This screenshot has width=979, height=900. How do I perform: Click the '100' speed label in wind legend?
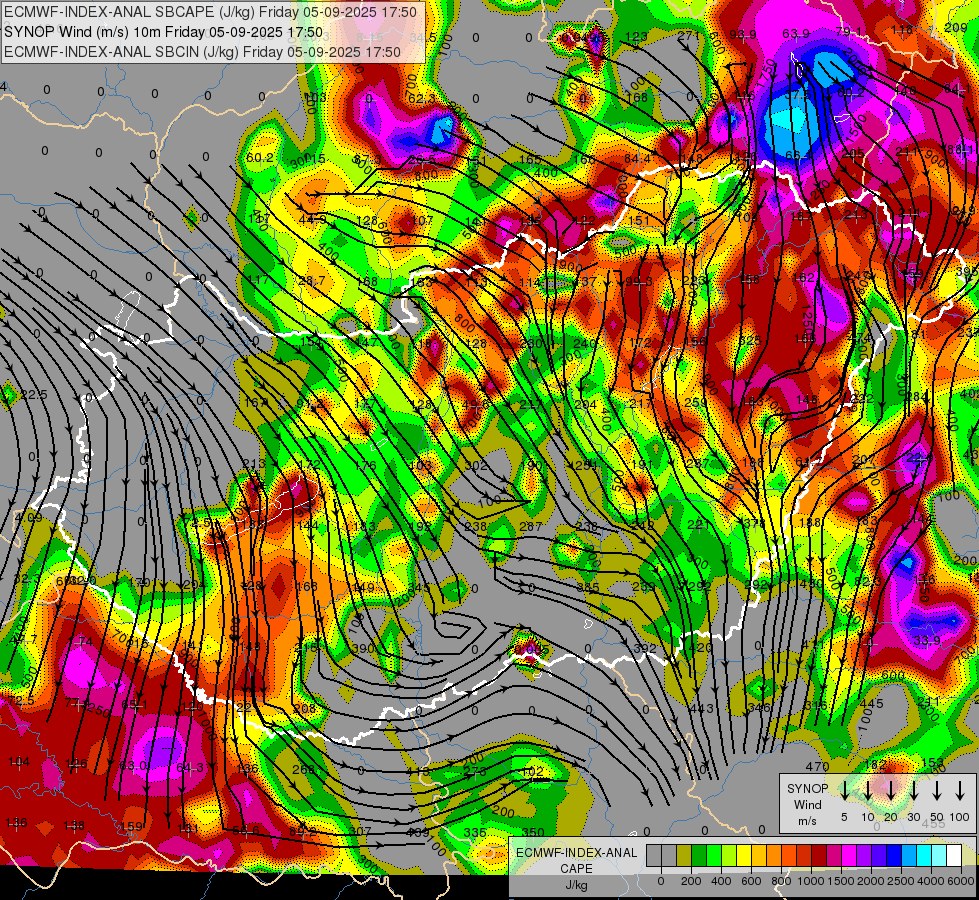click(x=960, y=817)
